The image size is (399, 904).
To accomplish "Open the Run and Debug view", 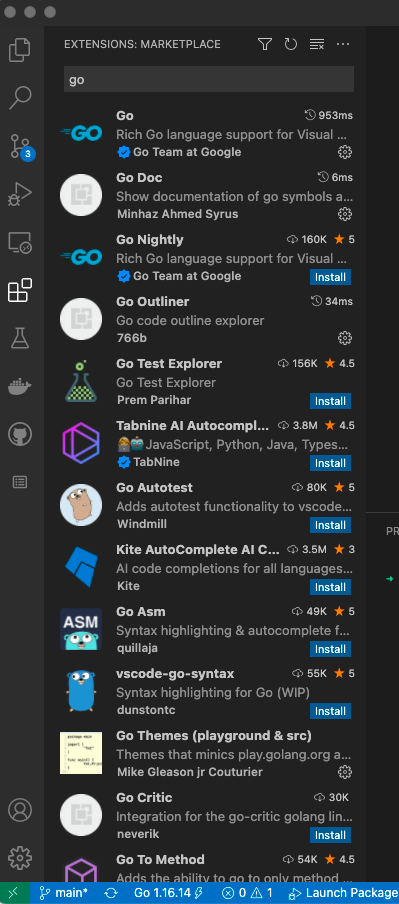I will coord(20,195).
